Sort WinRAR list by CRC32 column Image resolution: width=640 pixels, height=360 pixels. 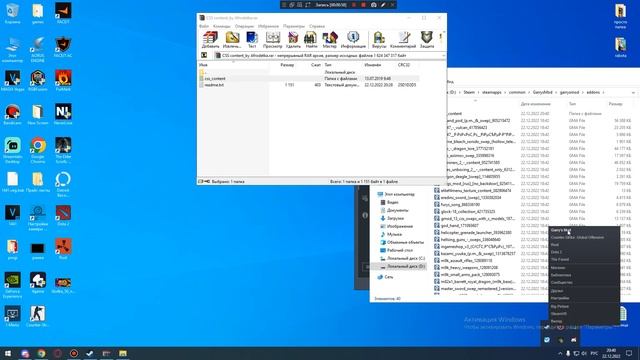[404, 65]
